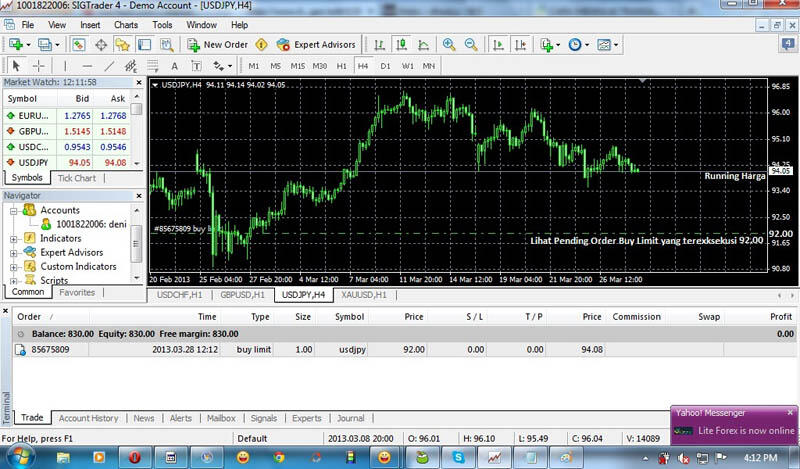Click the New Order button

pyautogui.click(x=218, y=45)
